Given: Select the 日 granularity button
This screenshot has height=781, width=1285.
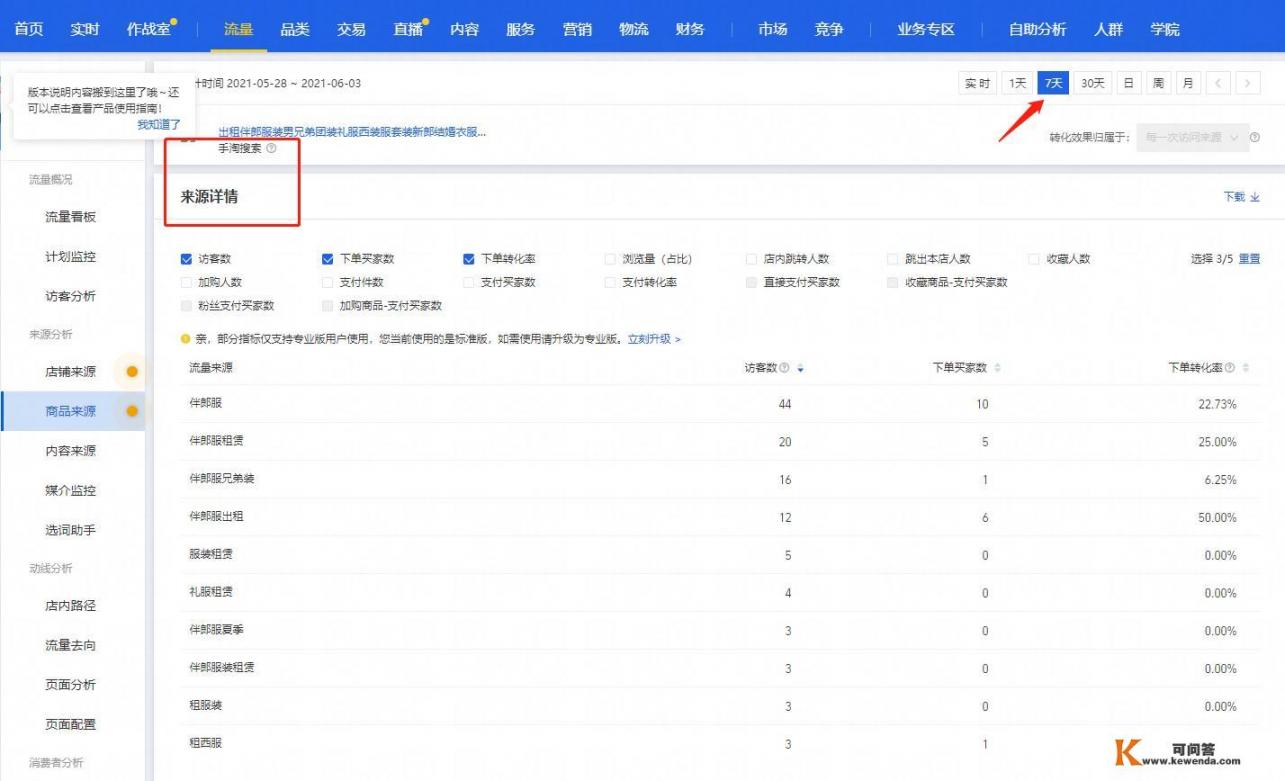Looking at the screenshot, I should click(1129, 83).
